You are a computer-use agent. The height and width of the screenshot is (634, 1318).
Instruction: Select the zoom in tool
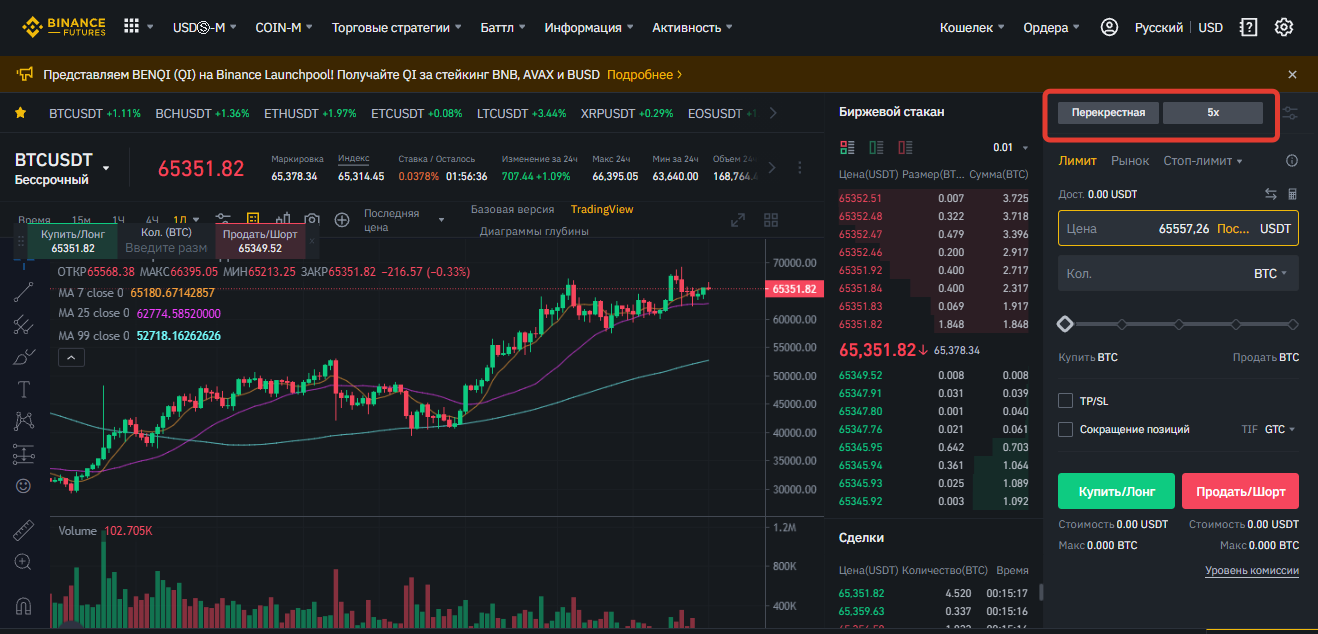(x=24, y=562)
